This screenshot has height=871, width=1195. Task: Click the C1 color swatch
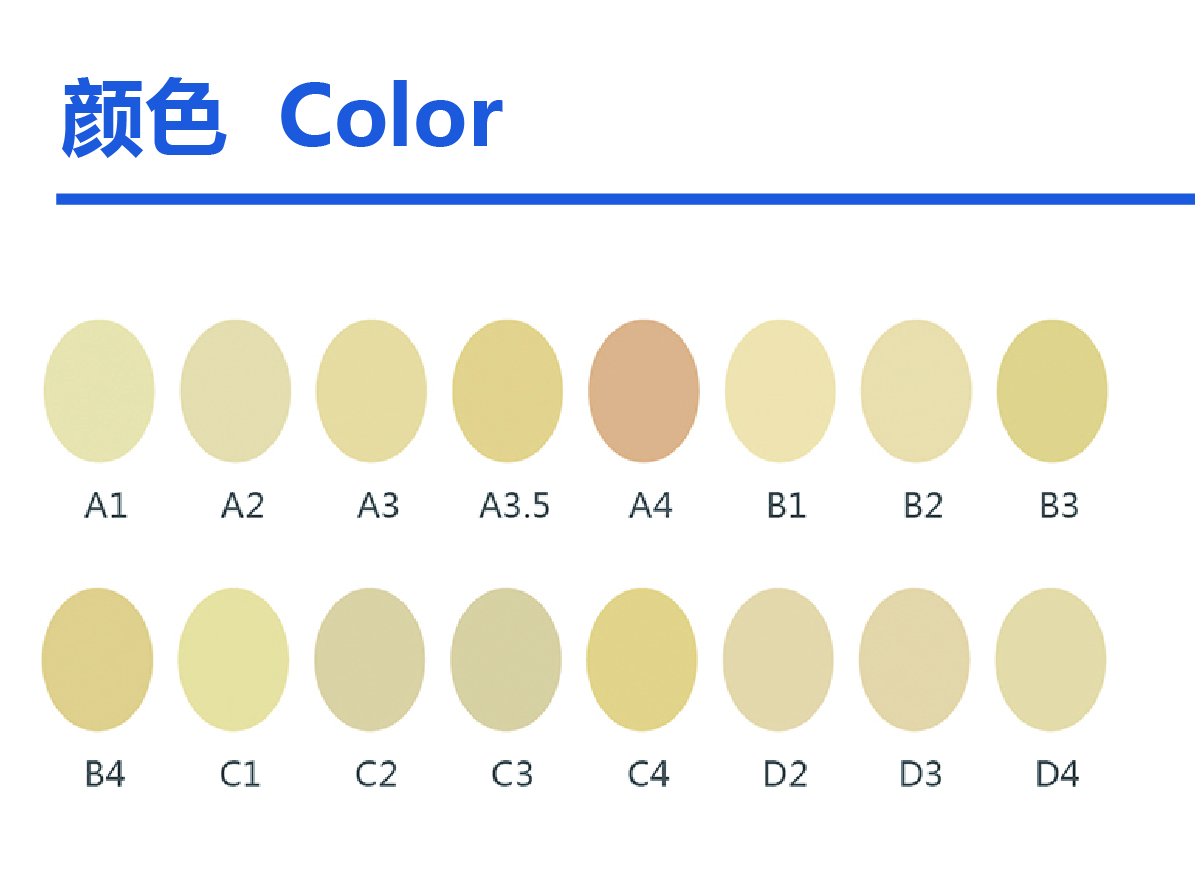tap(233, 659)
